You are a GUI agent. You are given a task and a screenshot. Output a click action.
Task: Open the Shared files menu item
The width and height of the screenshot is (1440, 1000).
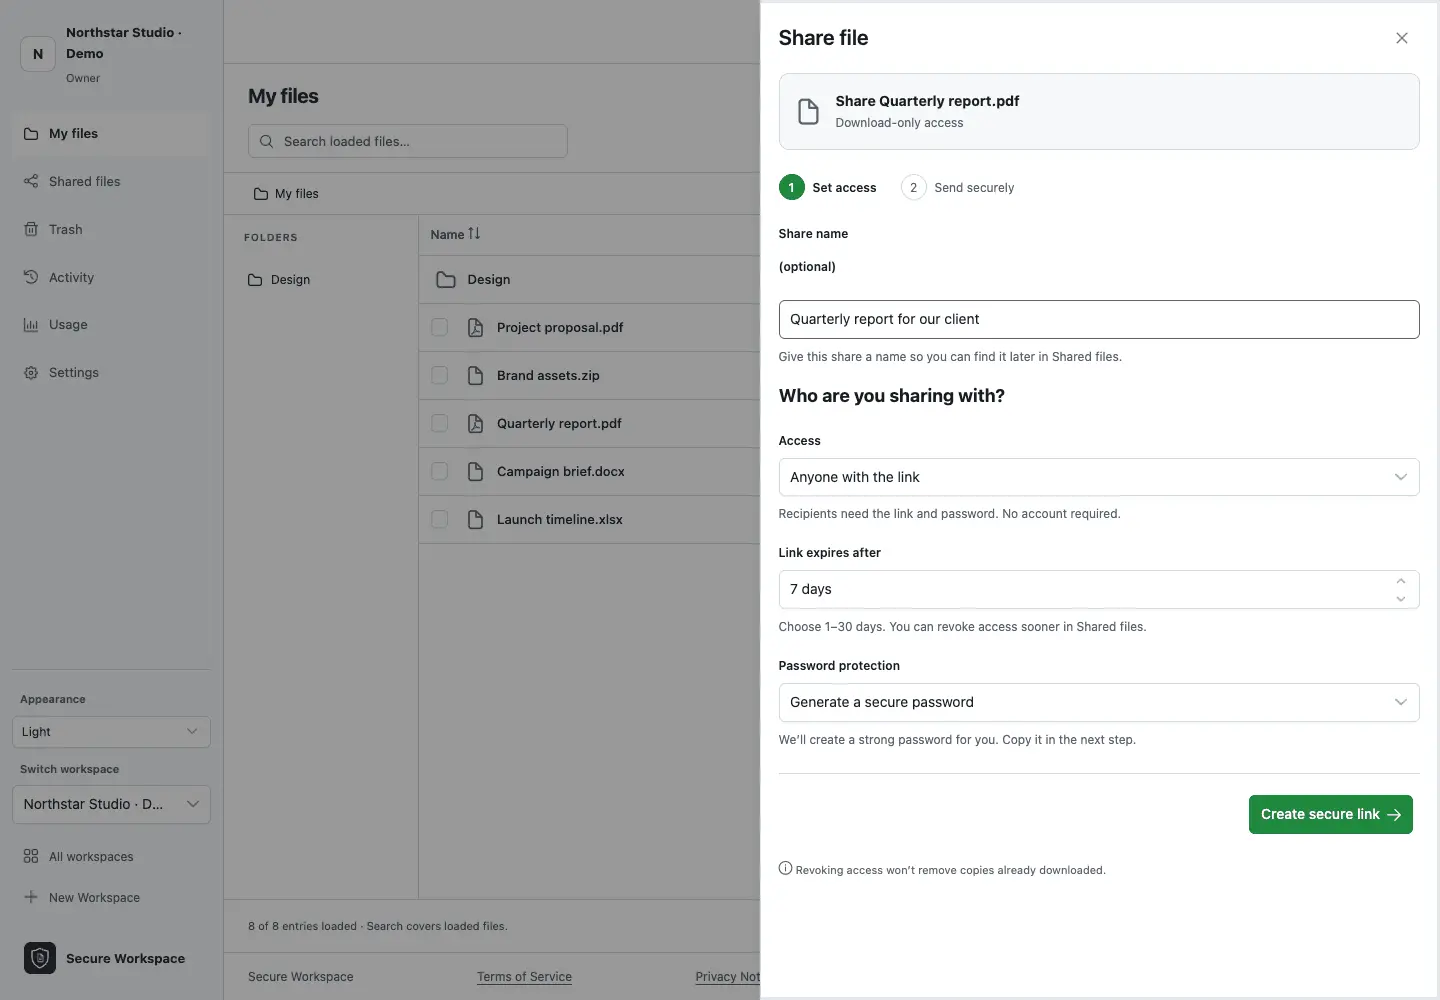[x=110, y=182]
